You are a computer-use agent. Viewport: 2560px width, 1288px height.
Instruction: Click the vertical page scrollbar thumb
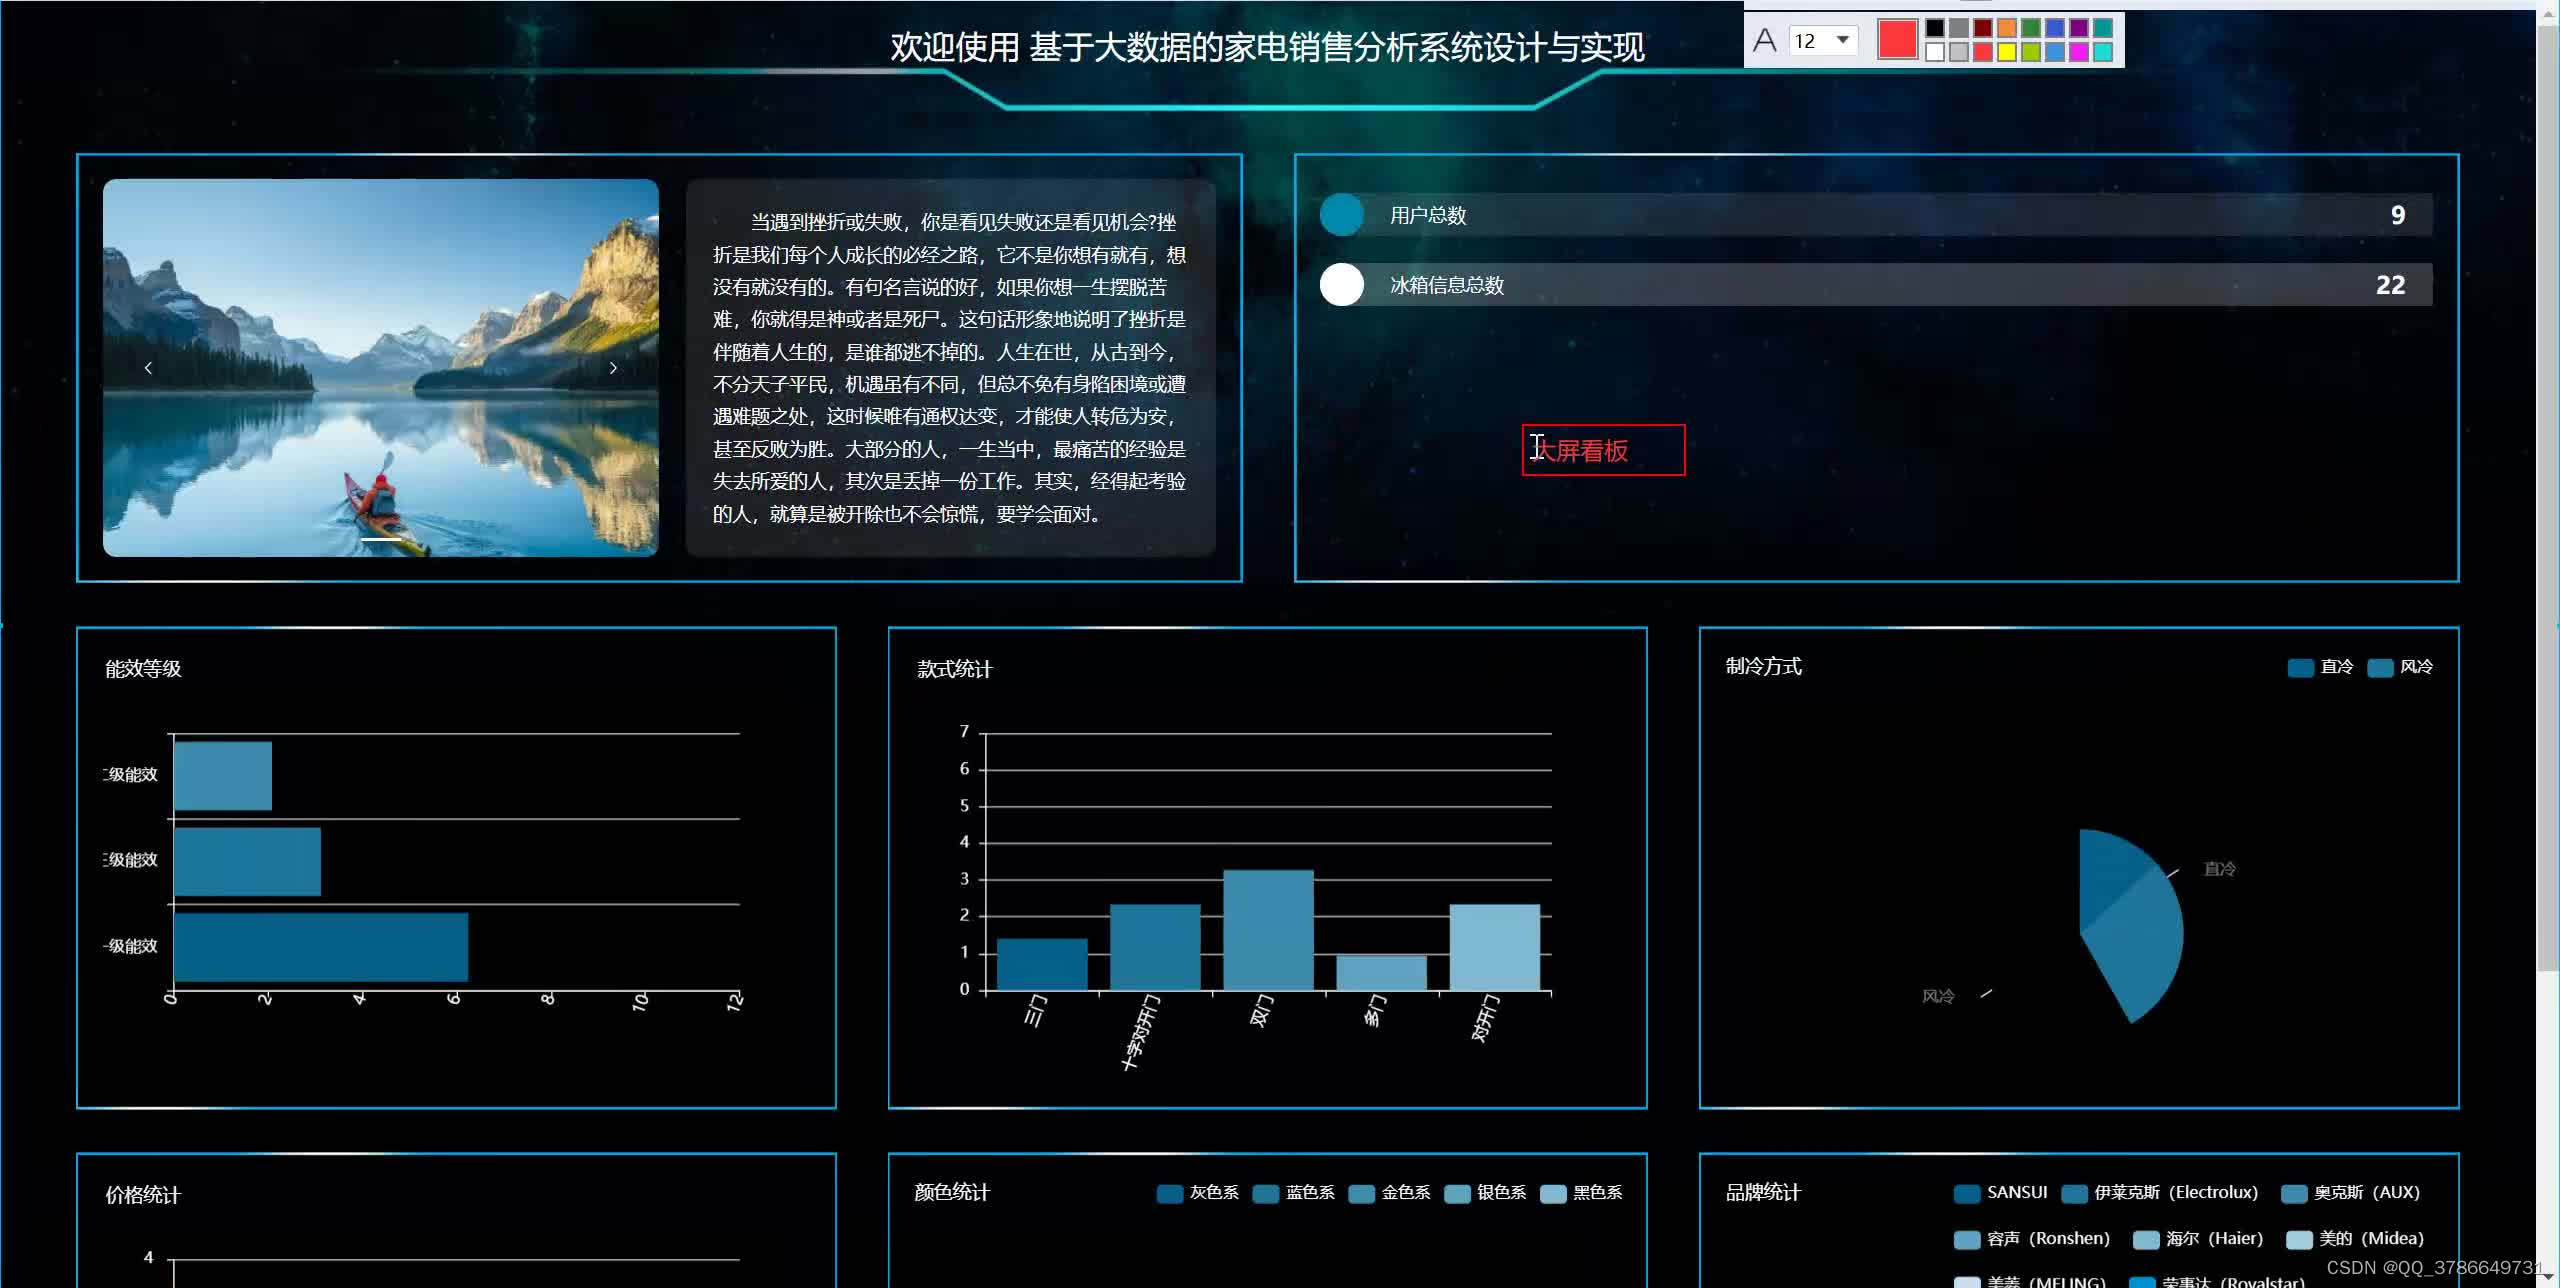click(x=2548, y=500)
